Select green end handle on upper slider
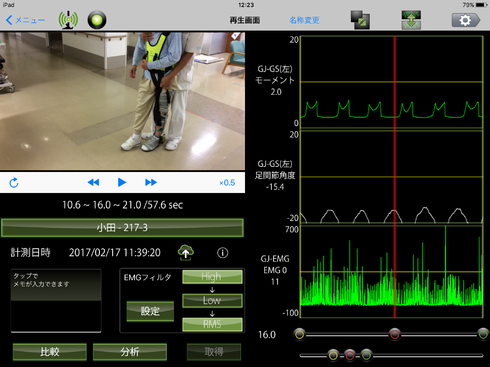This screenshot has width=490, height=367. (483, 334)
